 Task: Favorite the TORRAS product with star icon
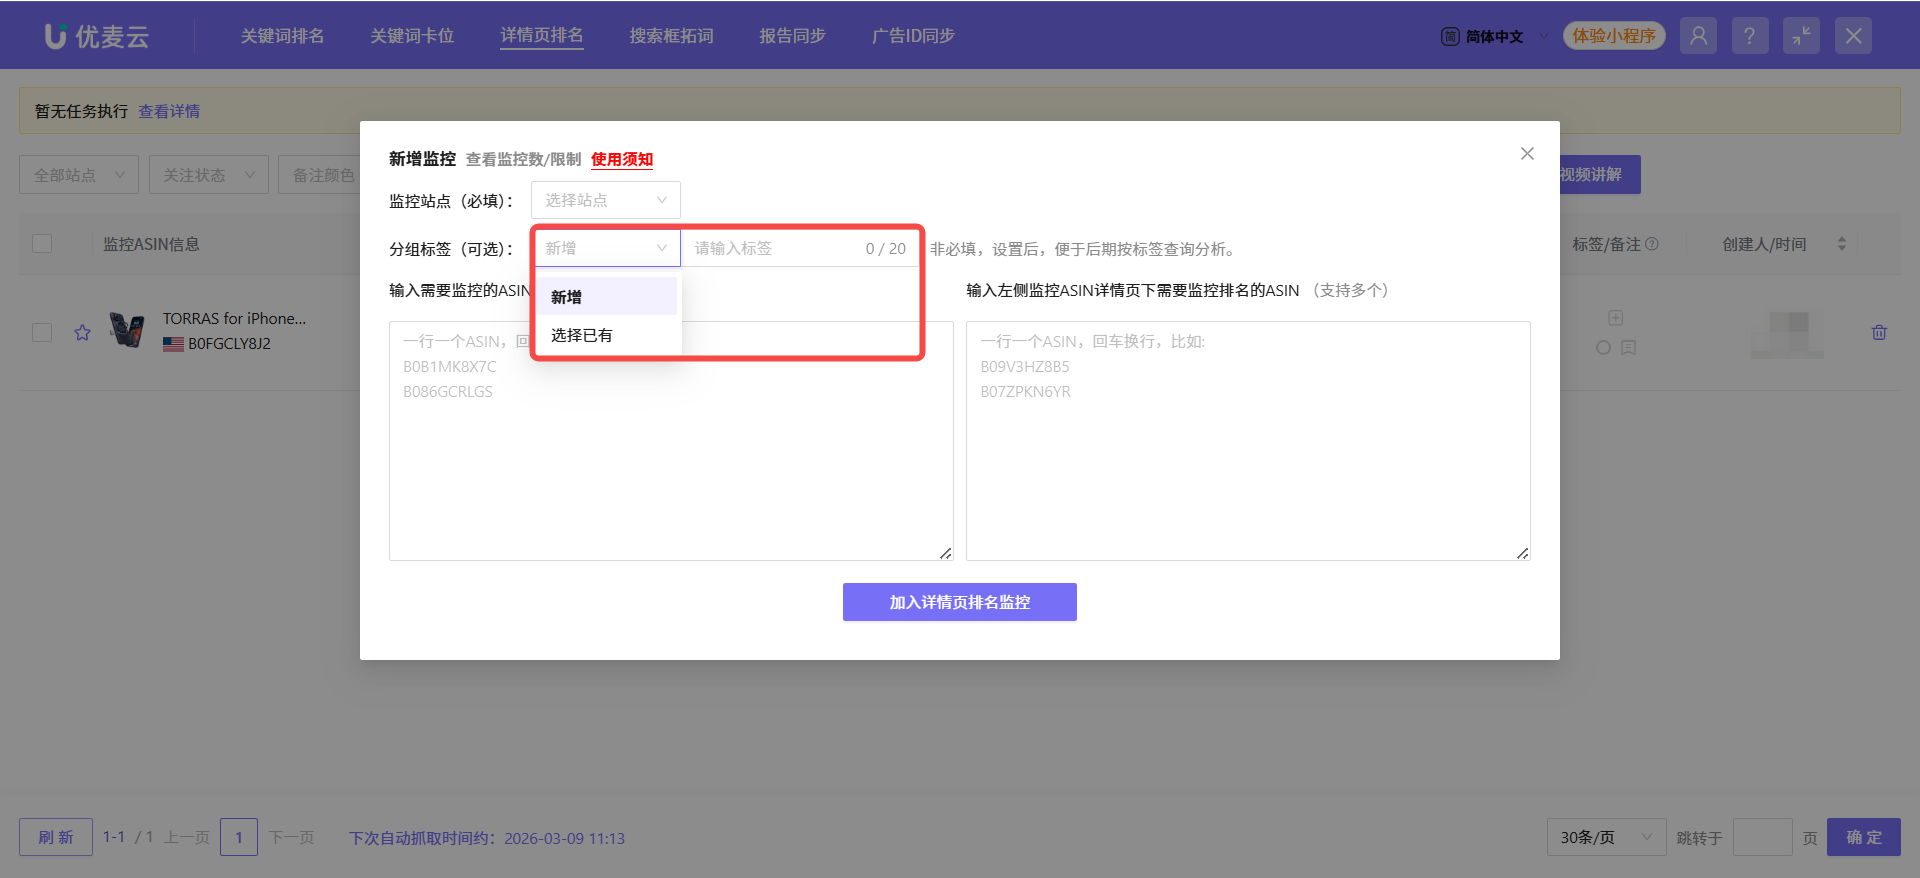point(82,332)
